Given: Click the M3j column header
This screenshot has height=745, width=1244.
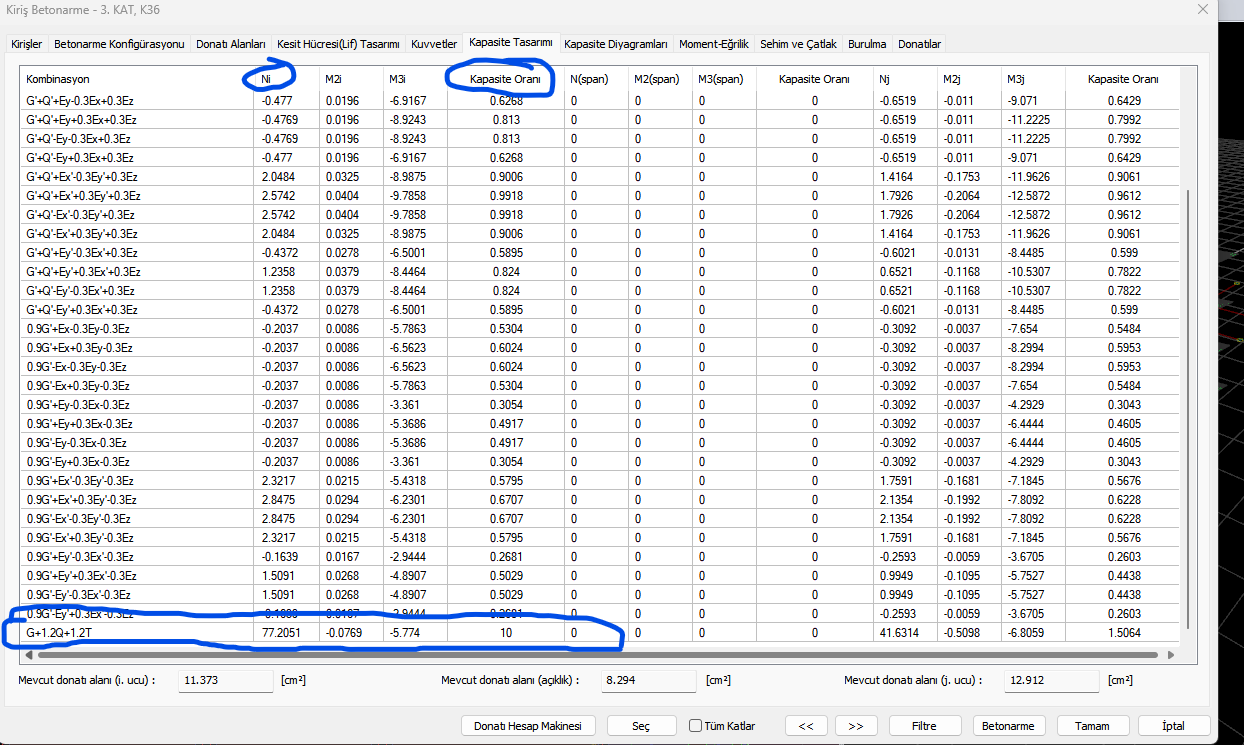Looking at the screenshot, I should click(x=1033, y=78).
